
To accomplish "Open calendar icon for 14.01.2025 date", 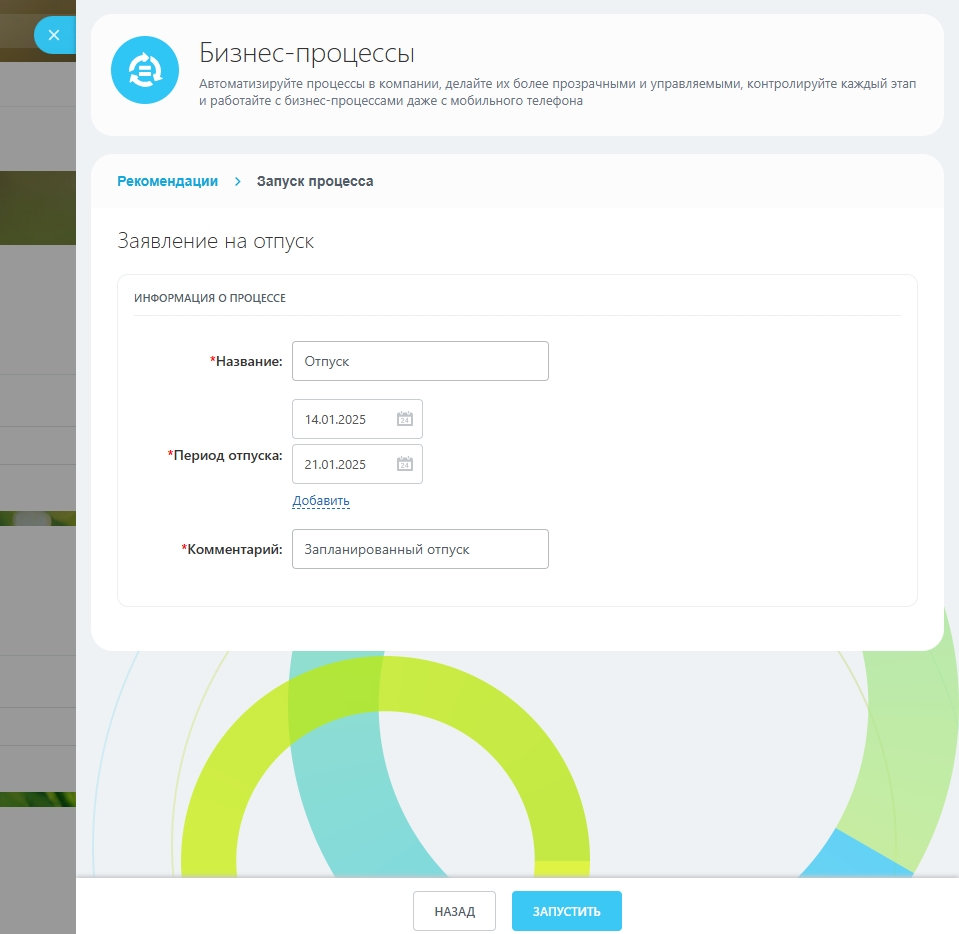I will tap(405, 419).
